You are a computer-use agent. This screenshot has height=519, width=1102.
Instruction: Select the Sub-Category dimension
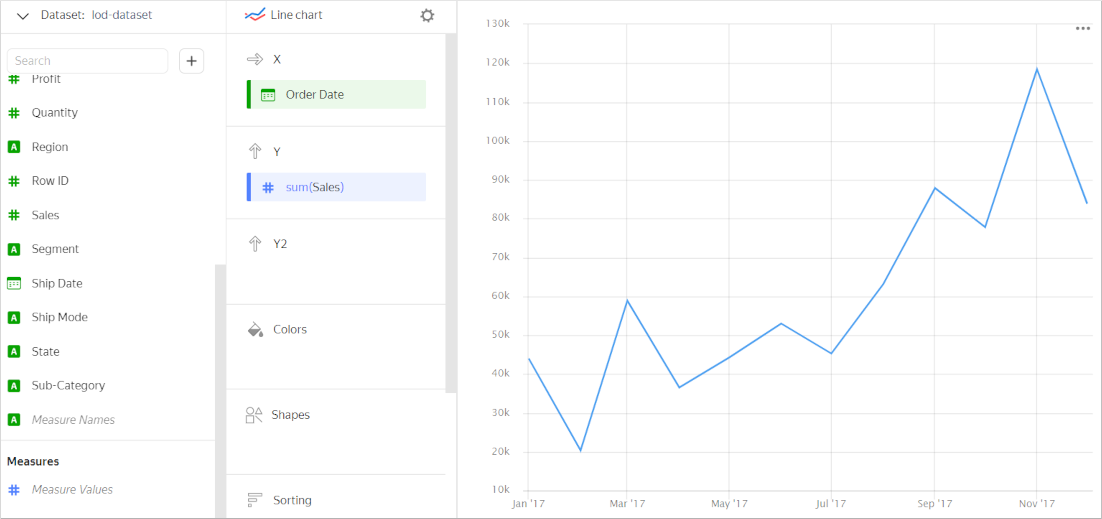pyautogui.click(x=68, y=385)
